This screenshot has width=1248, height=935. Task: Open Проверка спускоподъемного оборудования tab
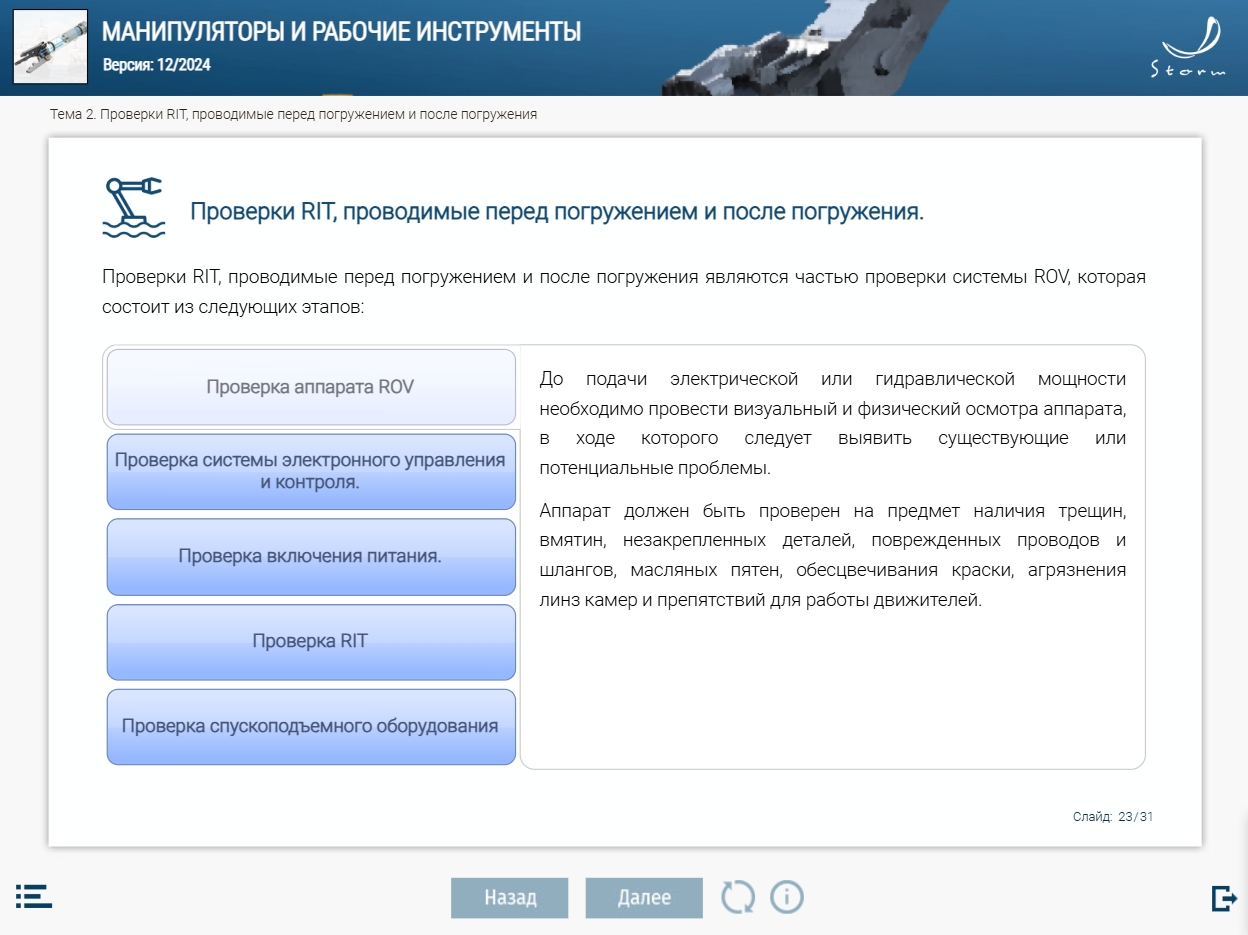(311, 727)
